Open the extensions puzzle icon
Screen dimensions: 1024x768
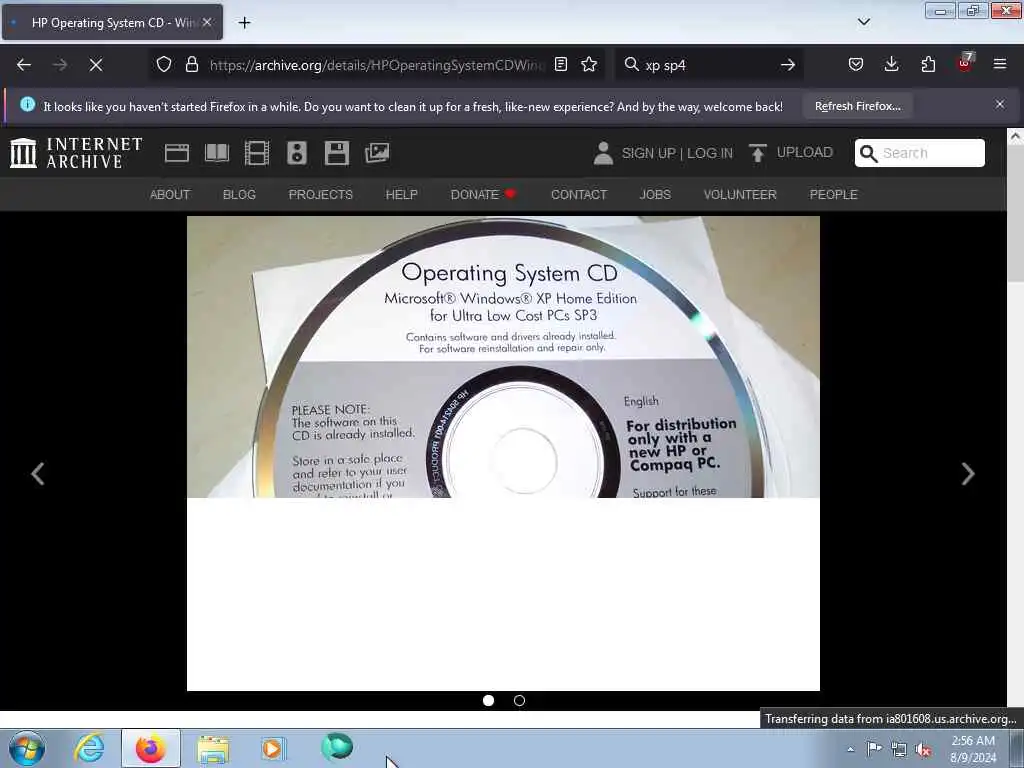click(928, 64)
